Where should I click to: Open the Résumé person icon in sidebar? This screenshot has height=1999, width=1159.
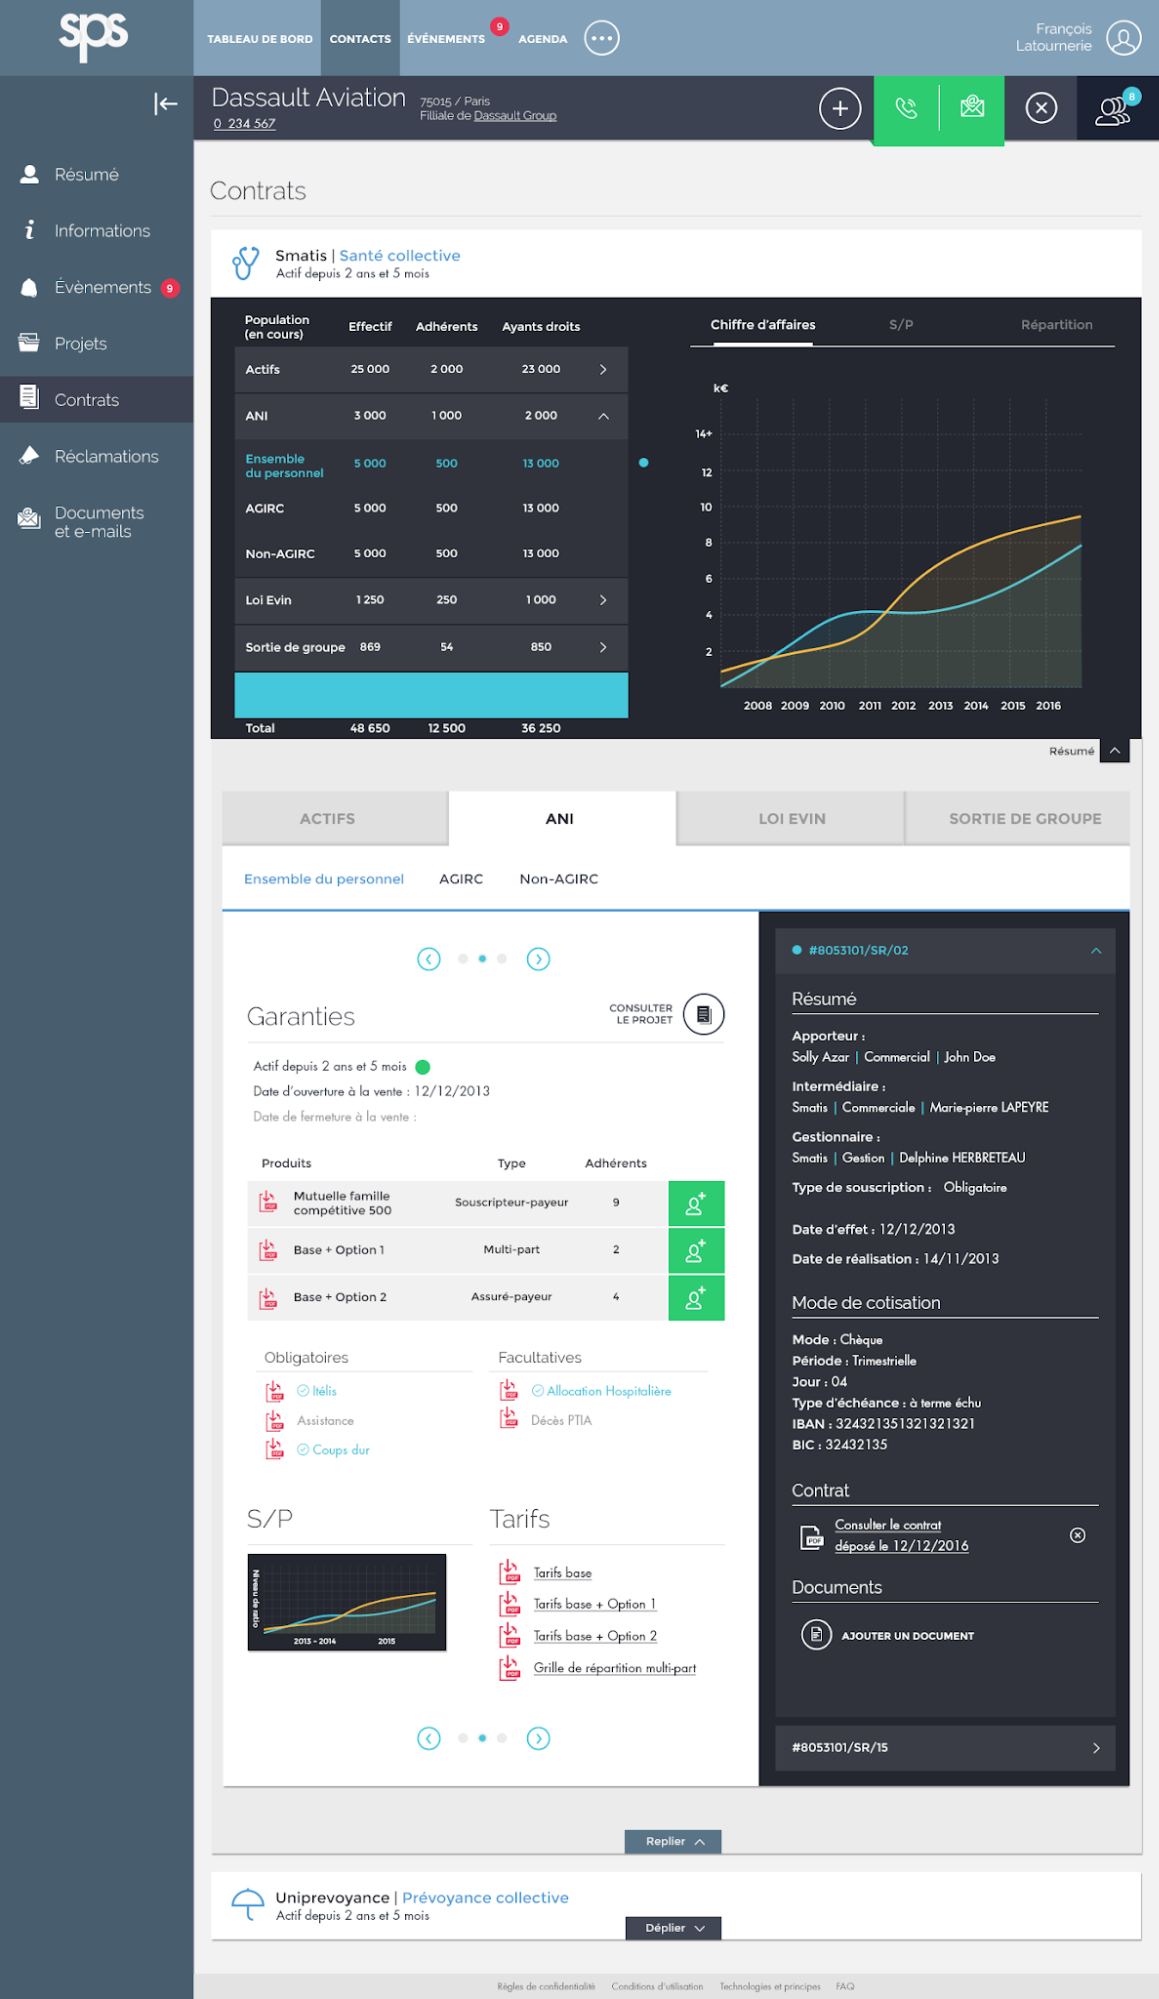pyautogui.click(x=30, y=174)
